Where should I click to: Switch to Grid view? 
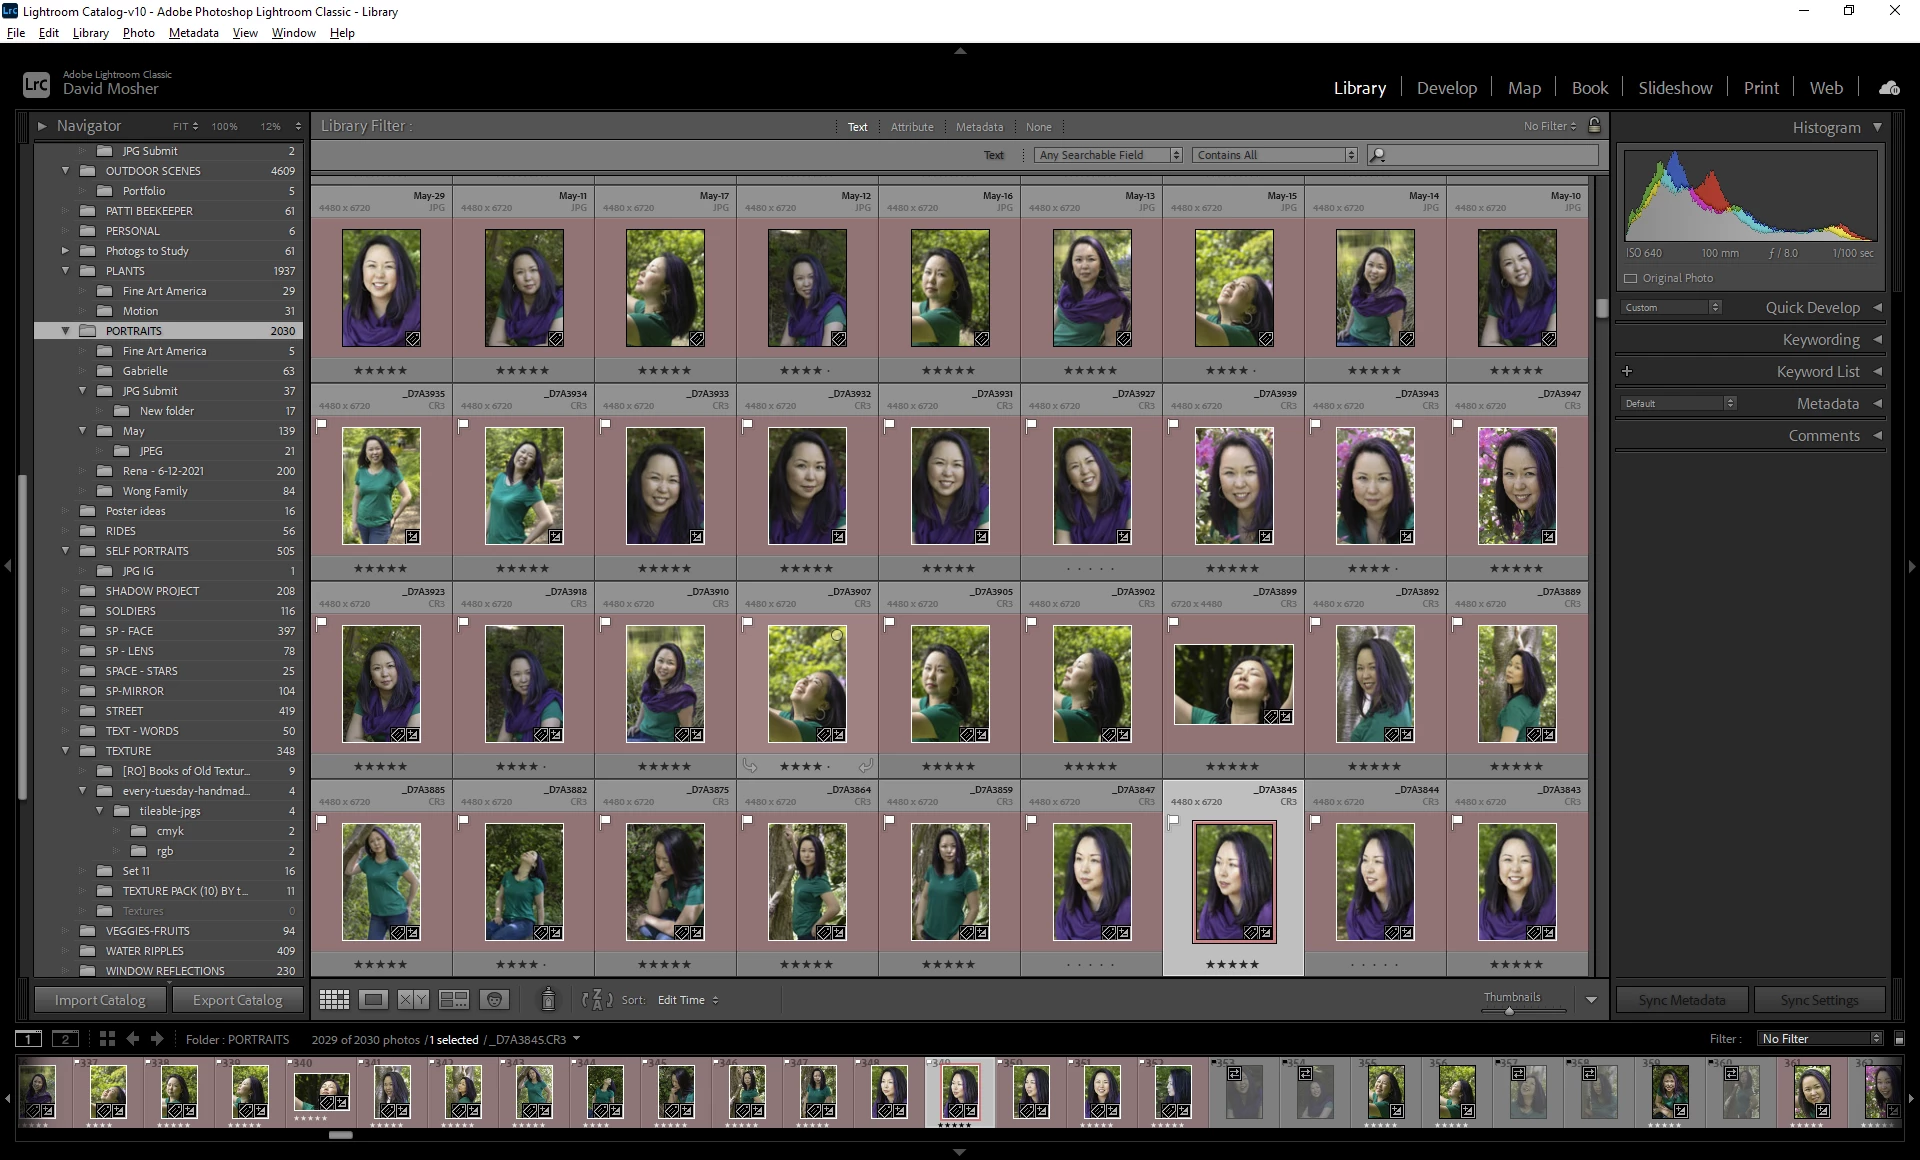click(334, 1000)
